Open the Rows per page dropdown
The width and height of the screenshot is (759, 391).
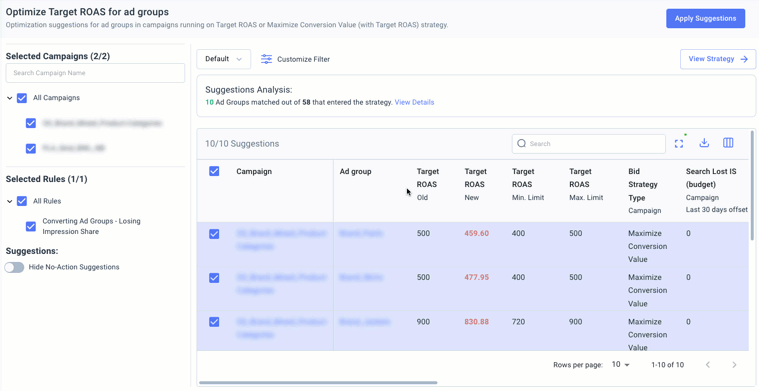pos(620,364)
